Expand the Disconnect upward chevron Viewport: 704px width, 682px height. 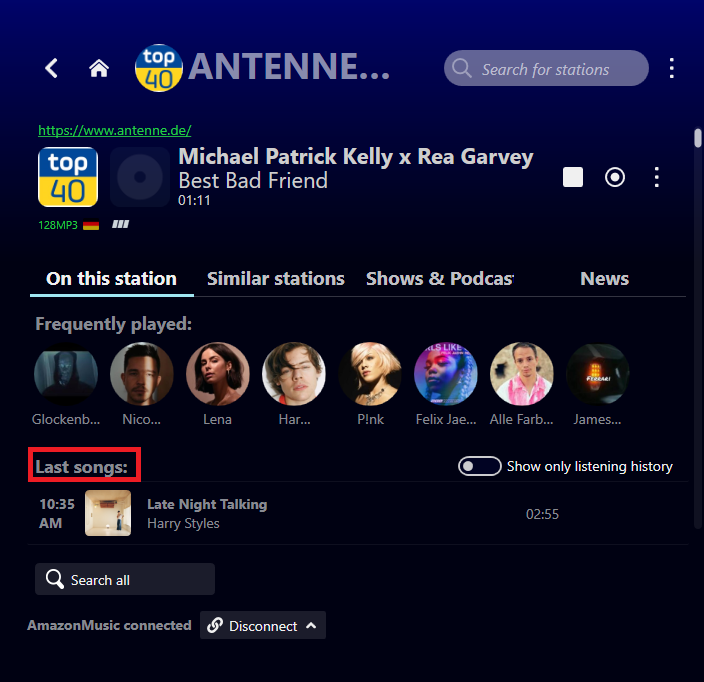[311, 625]
